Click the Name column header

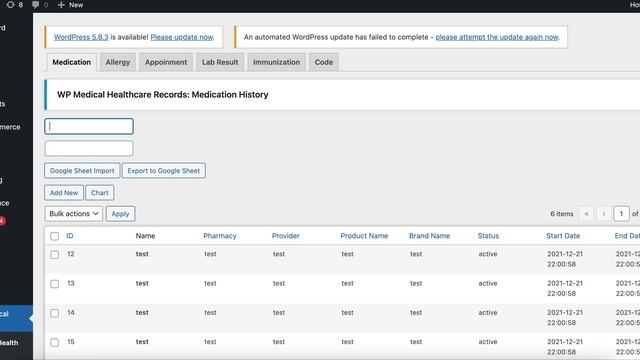(145, 236)
